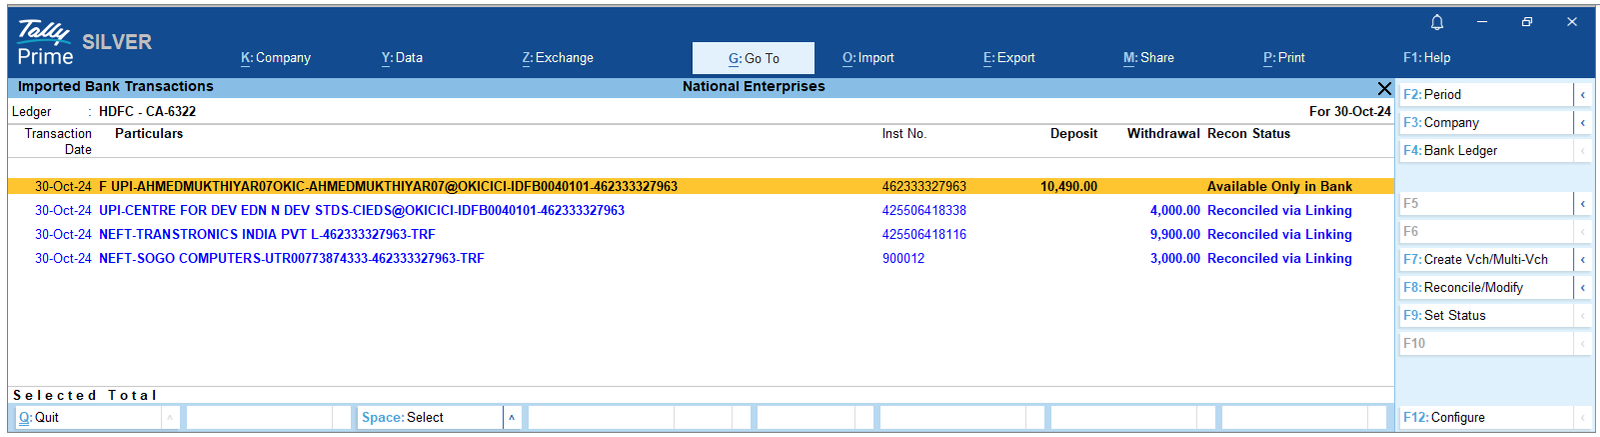Open the E: Export menu
The height and width of the screenshot is (437, 1600).
(1009, 58)
